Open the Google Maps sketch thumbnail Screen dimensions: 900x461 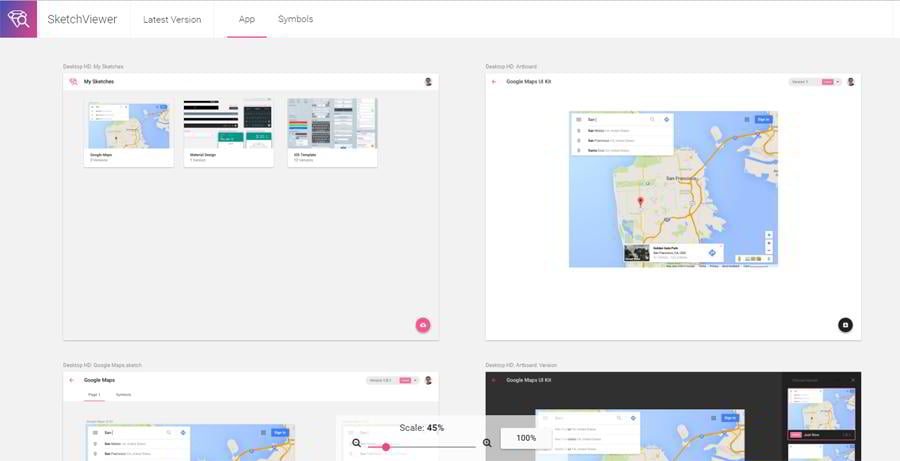[128, 124]
